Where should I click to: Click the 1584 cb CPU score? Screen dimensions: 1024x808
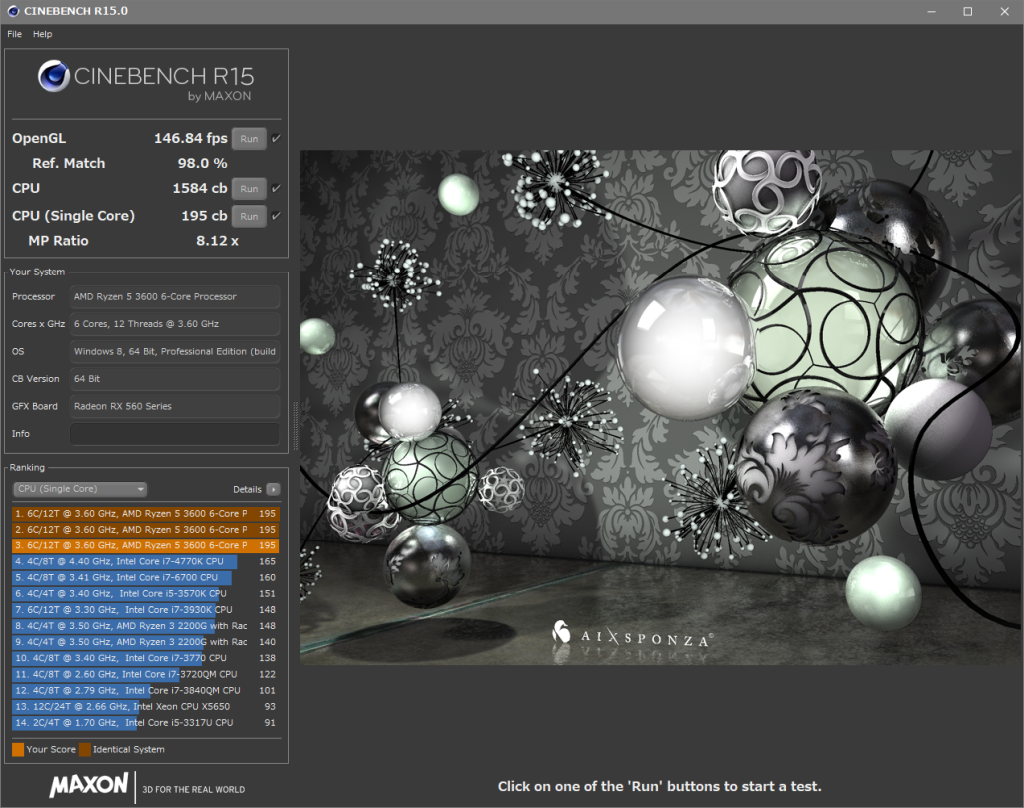[200, 189]
